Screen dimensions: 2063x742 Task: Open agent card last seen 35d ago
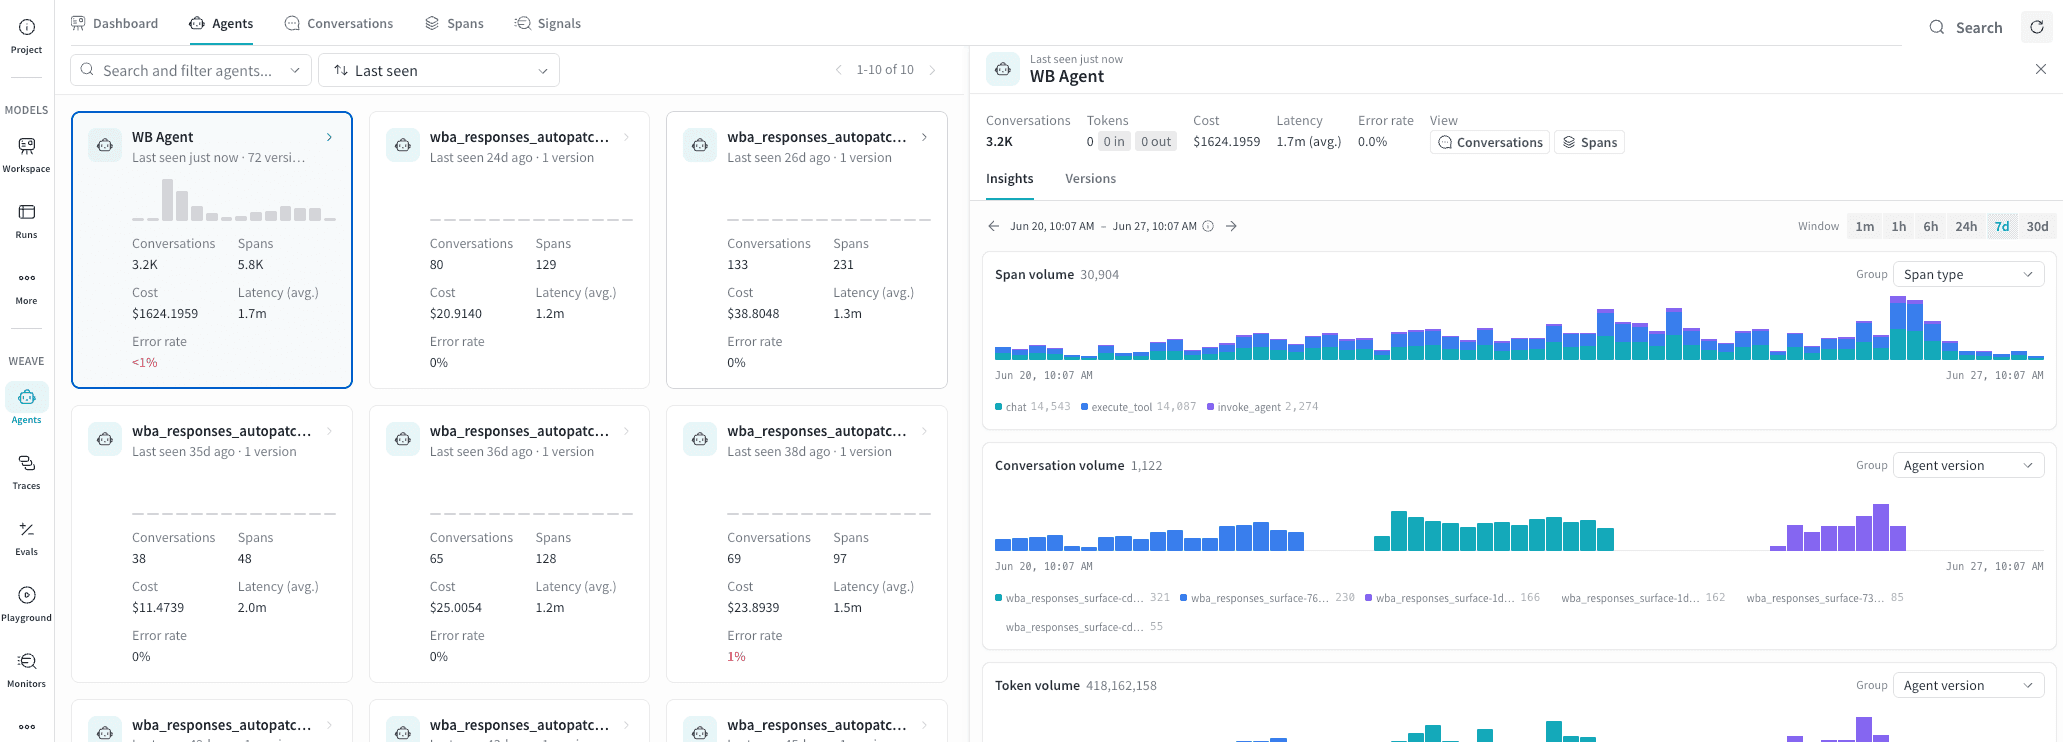click(212, 544)
